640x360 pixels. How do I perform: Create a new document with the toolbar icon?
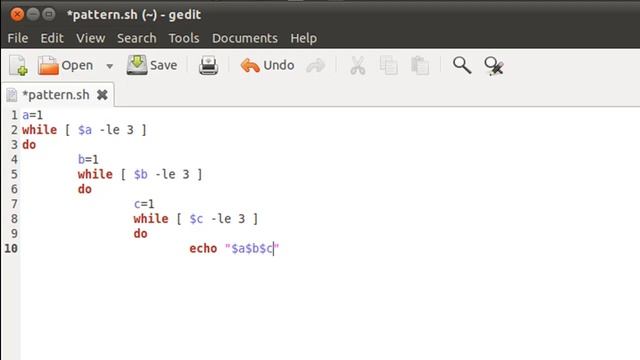tap(19, 65)
